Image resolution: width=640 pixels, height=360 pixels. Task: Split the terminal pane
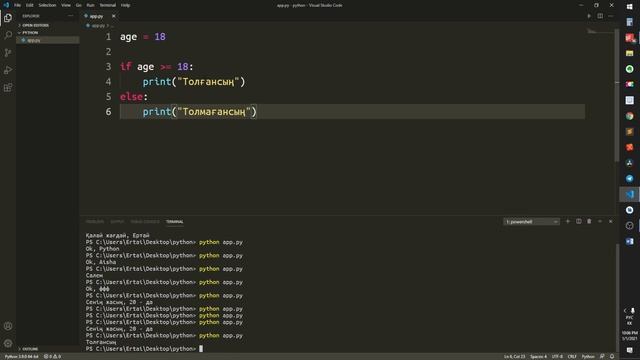[578, 222]
